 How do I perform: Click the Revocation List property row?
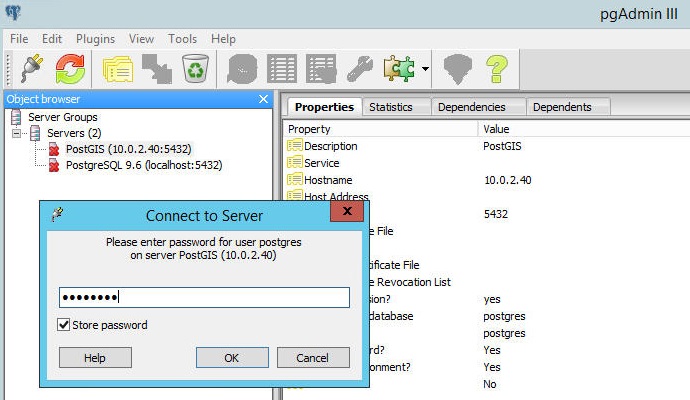pyautogui.click(x=410, y=282)
